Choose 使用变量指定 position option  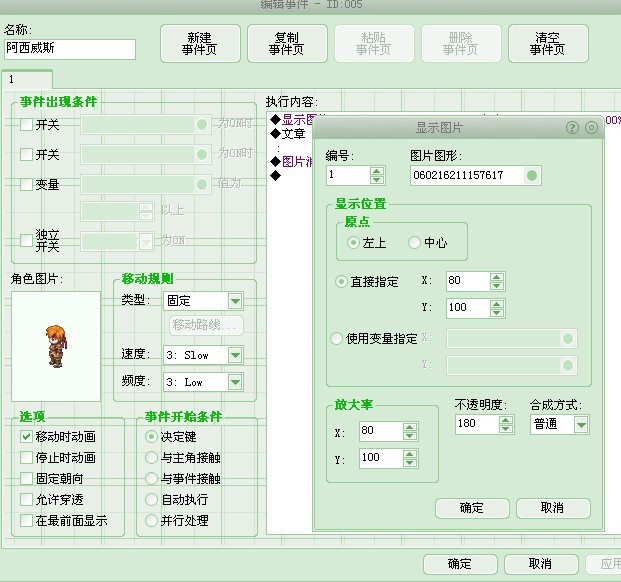[336, 338]
